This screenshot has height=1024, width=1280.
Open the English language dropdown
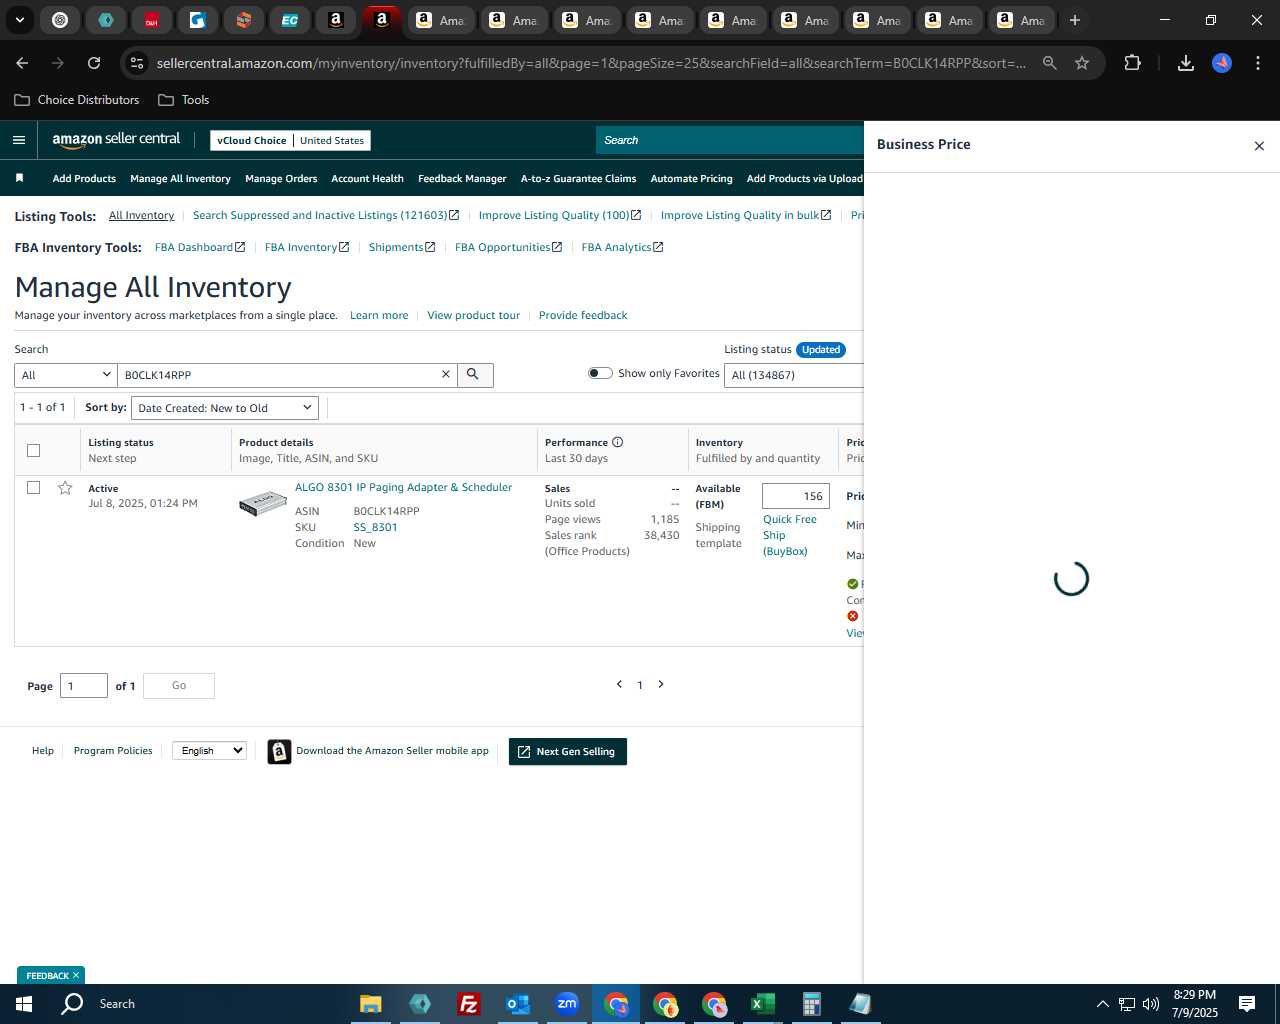point(209,750)
